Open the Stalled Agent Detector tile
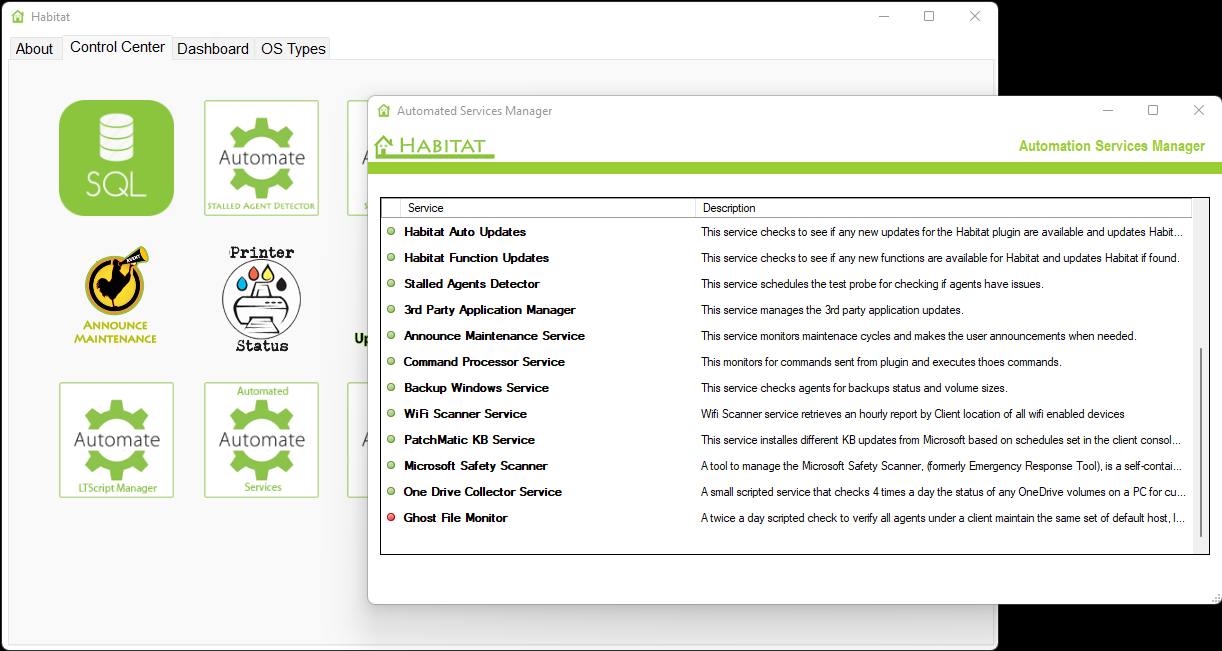Screen dimensions: 1222x651 (x=261, y=158)
